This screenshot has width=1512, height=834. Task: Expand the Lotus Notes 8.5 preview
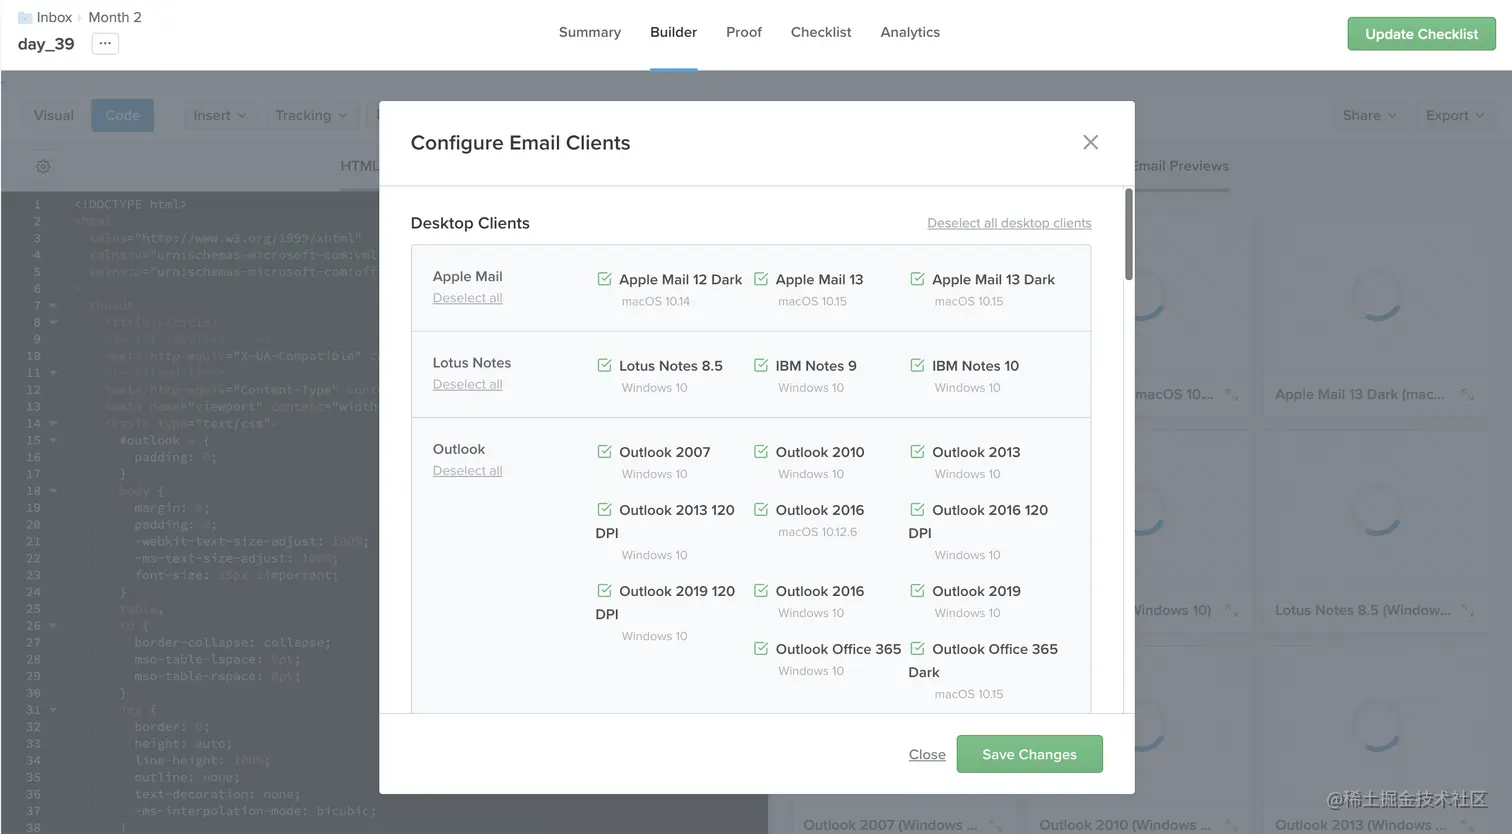click(x=1467, y=611)
